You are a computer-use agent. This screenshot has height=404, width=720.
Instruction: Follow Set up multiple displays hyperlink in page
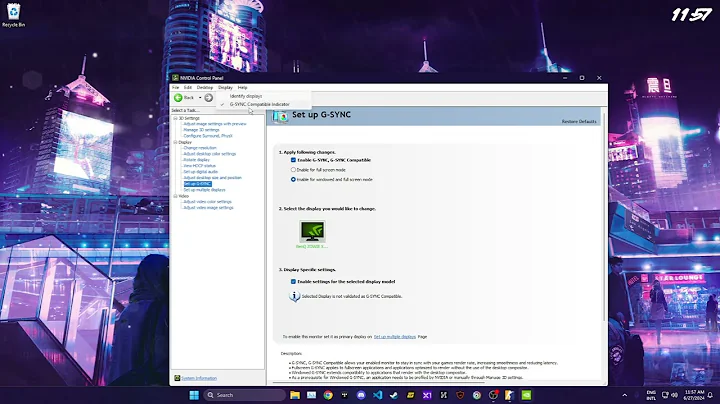[x=394, y=337]
